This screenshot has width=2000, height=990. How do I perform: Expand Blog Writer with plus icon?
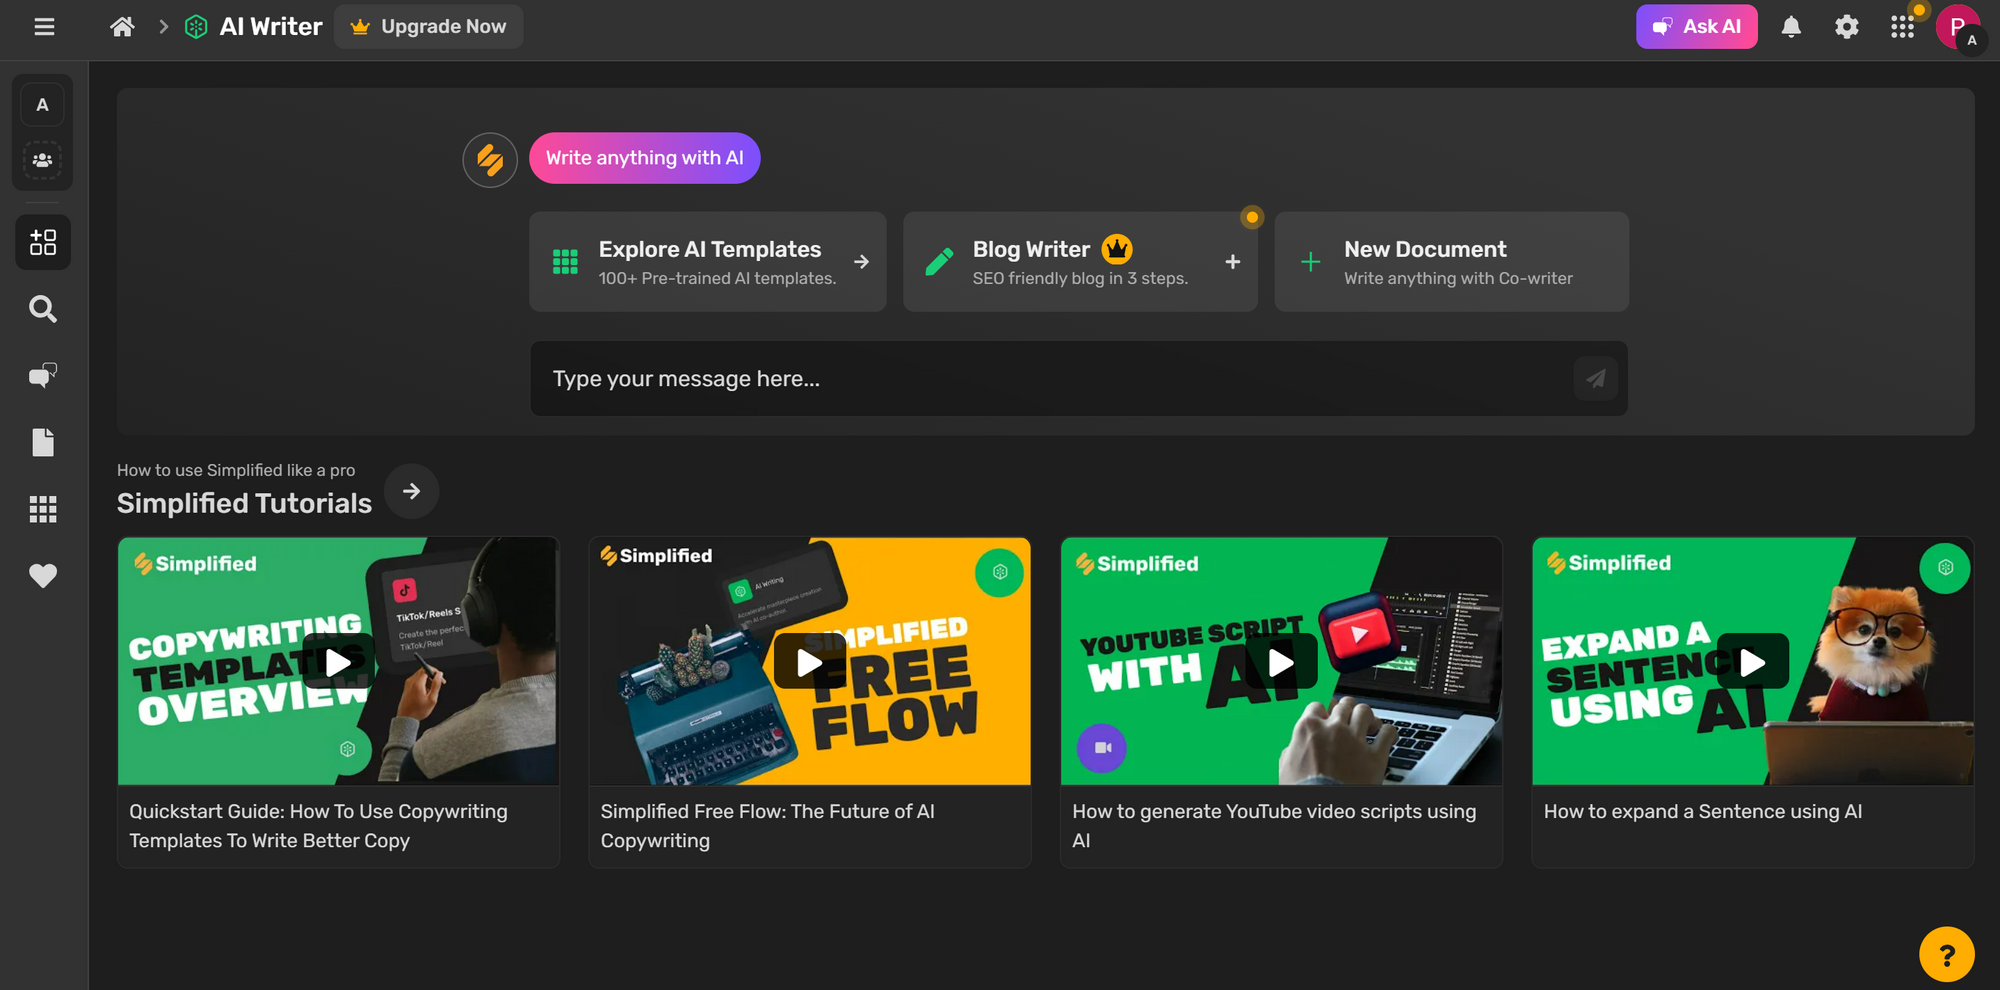click(1232, 262)
